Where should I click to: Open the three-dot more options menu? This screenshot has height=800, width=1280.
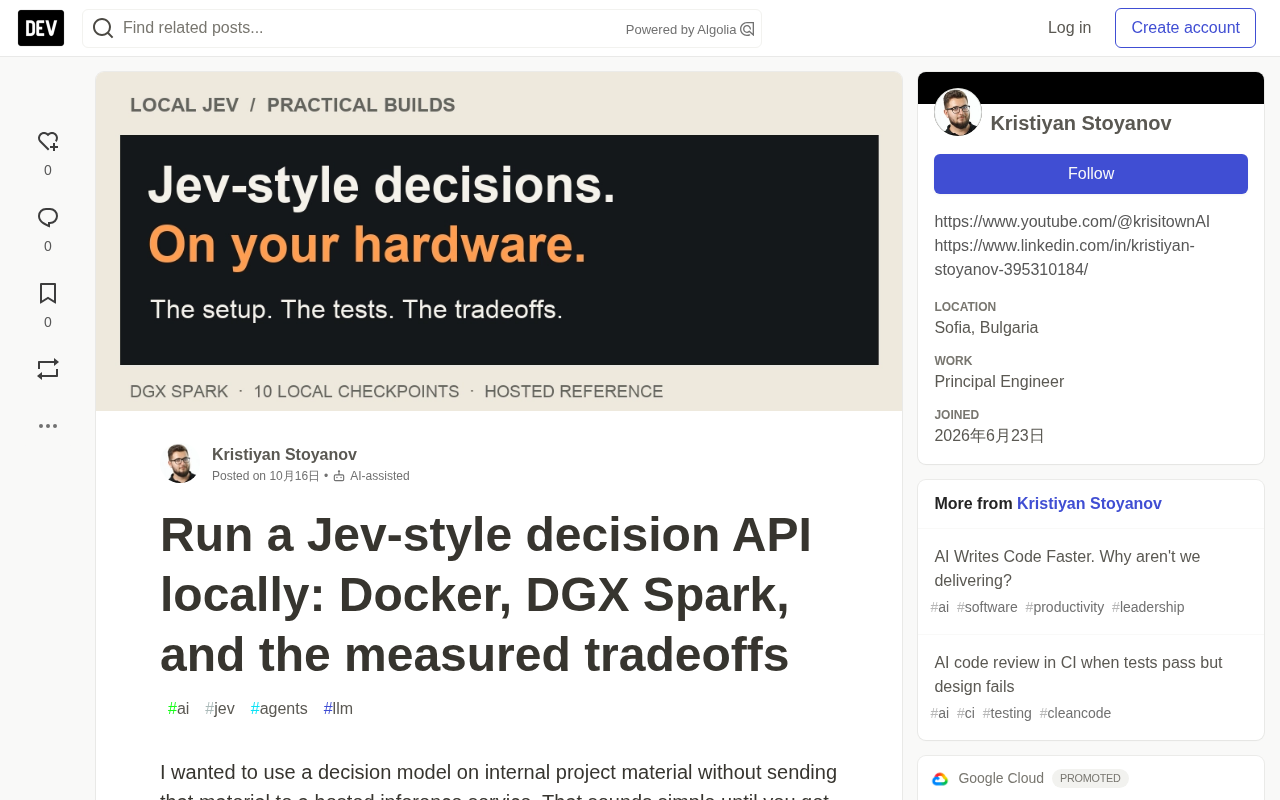(x=48, y=426)
